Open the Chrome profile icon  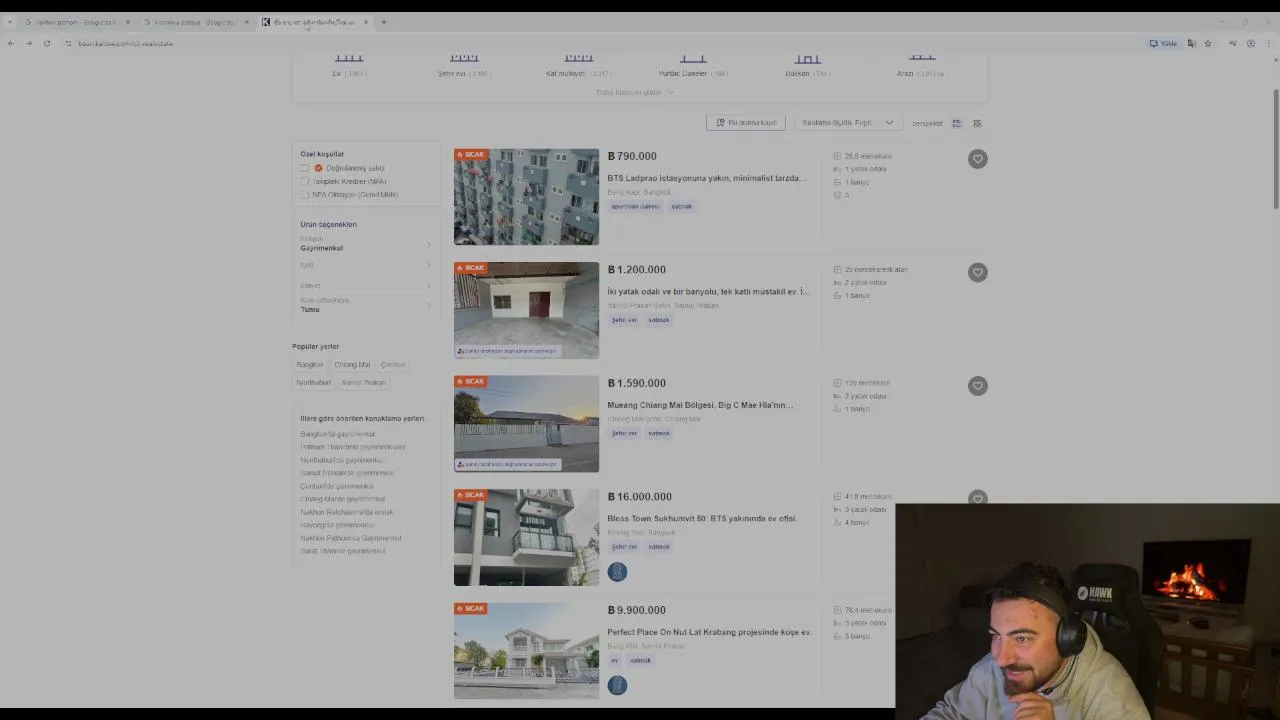pos(1250,43)
